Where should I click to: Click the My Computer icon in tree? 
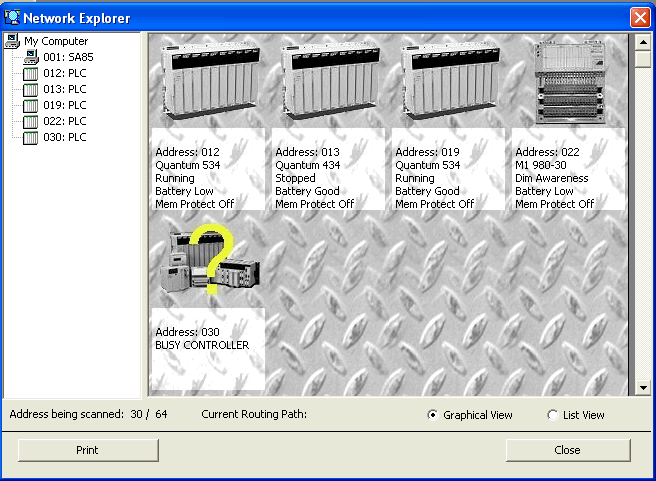12,41
